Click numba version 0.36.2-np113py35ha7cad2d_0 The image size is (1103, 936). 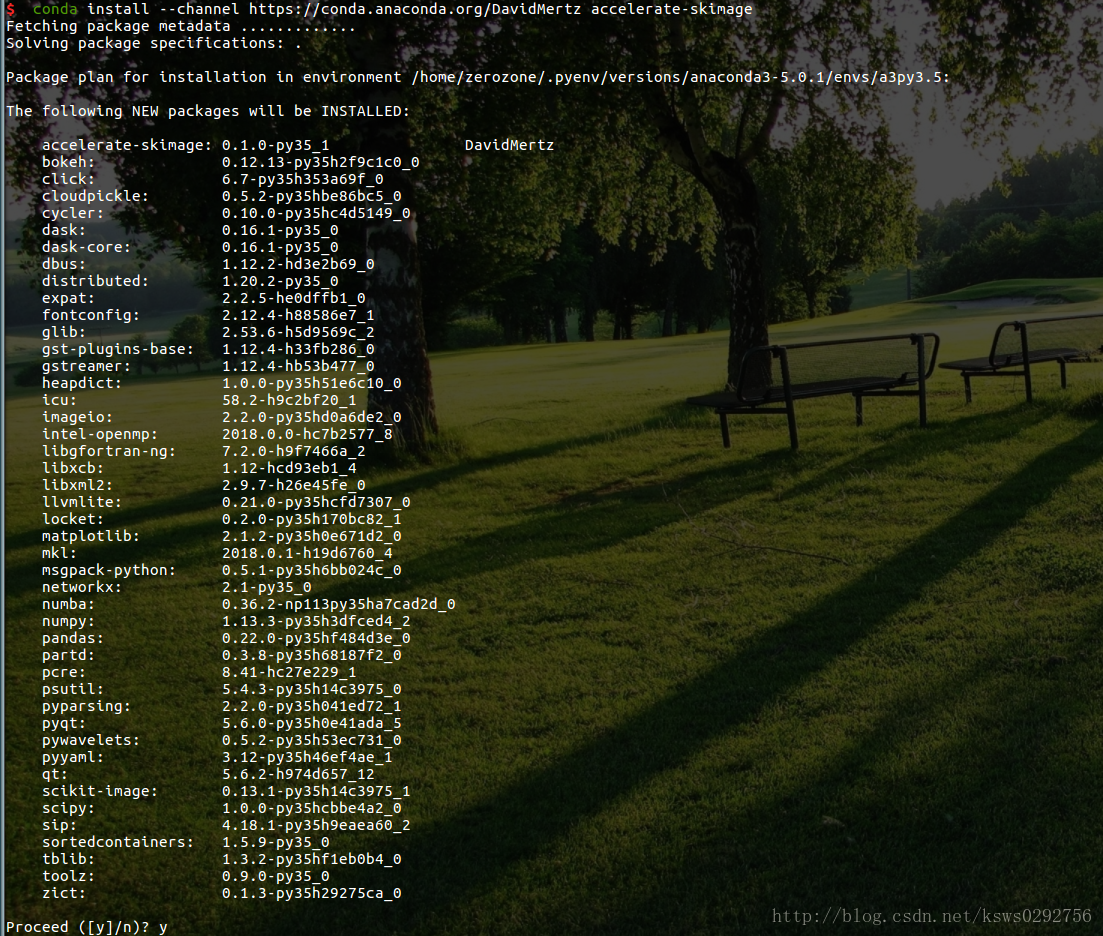(x=338, y=604)
